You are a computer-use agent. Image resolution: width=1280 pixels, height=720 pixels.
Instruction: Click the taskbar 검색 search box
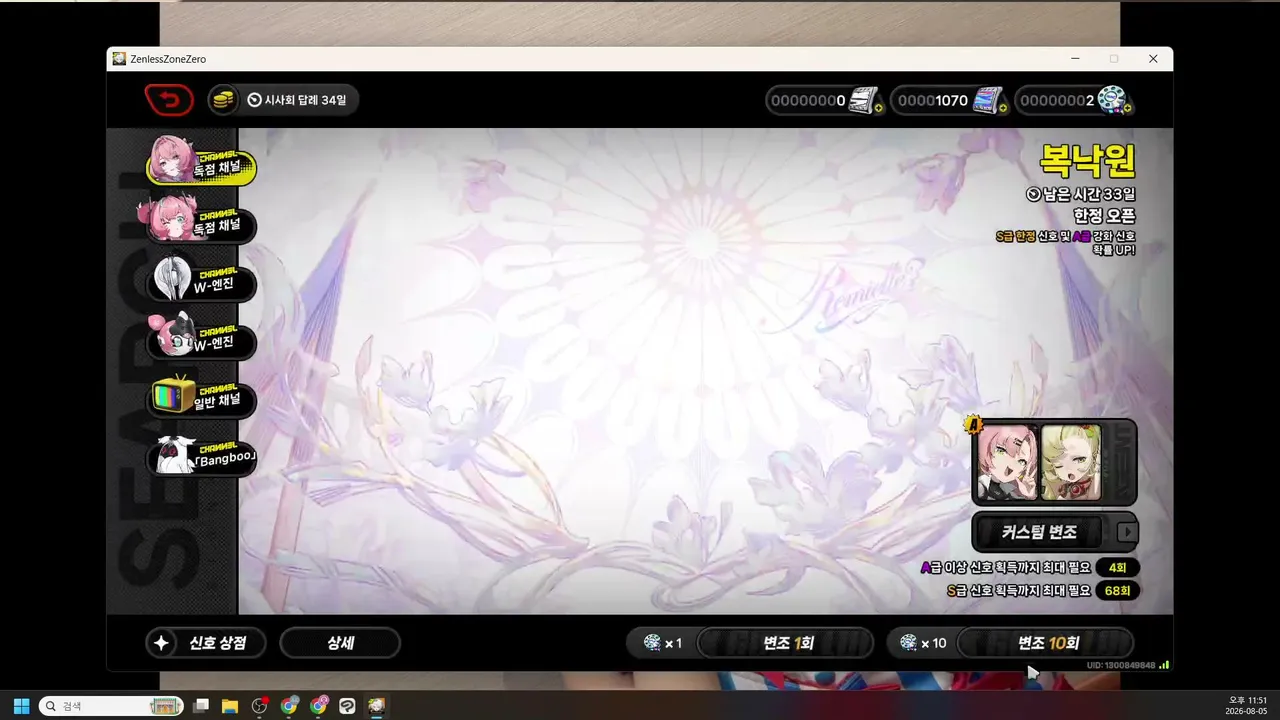tap(111, 706)
